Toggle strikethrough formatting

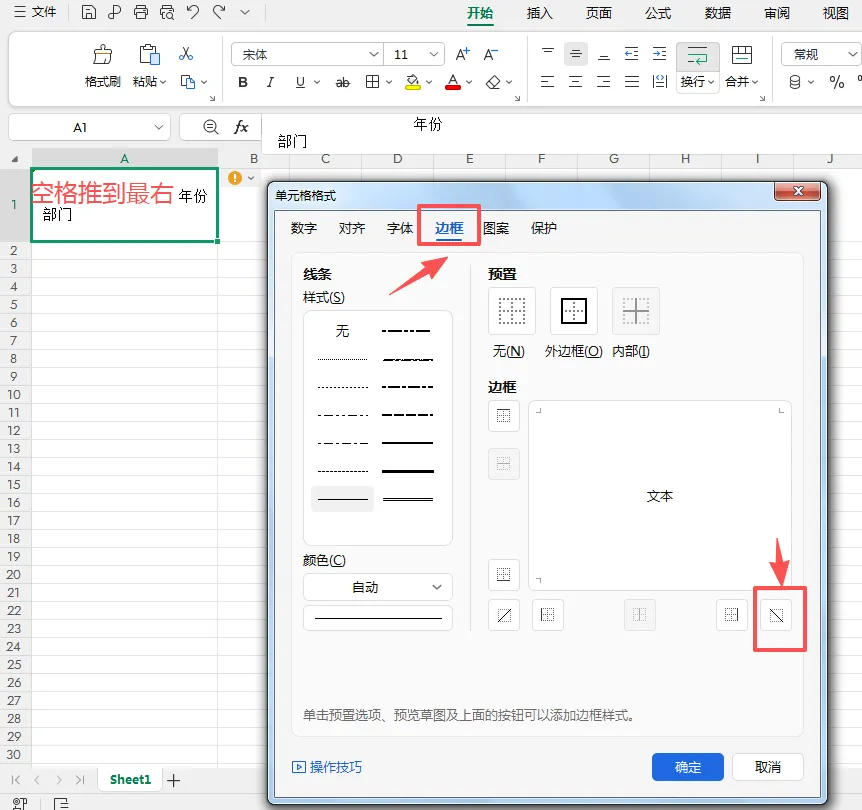(342, 82)
